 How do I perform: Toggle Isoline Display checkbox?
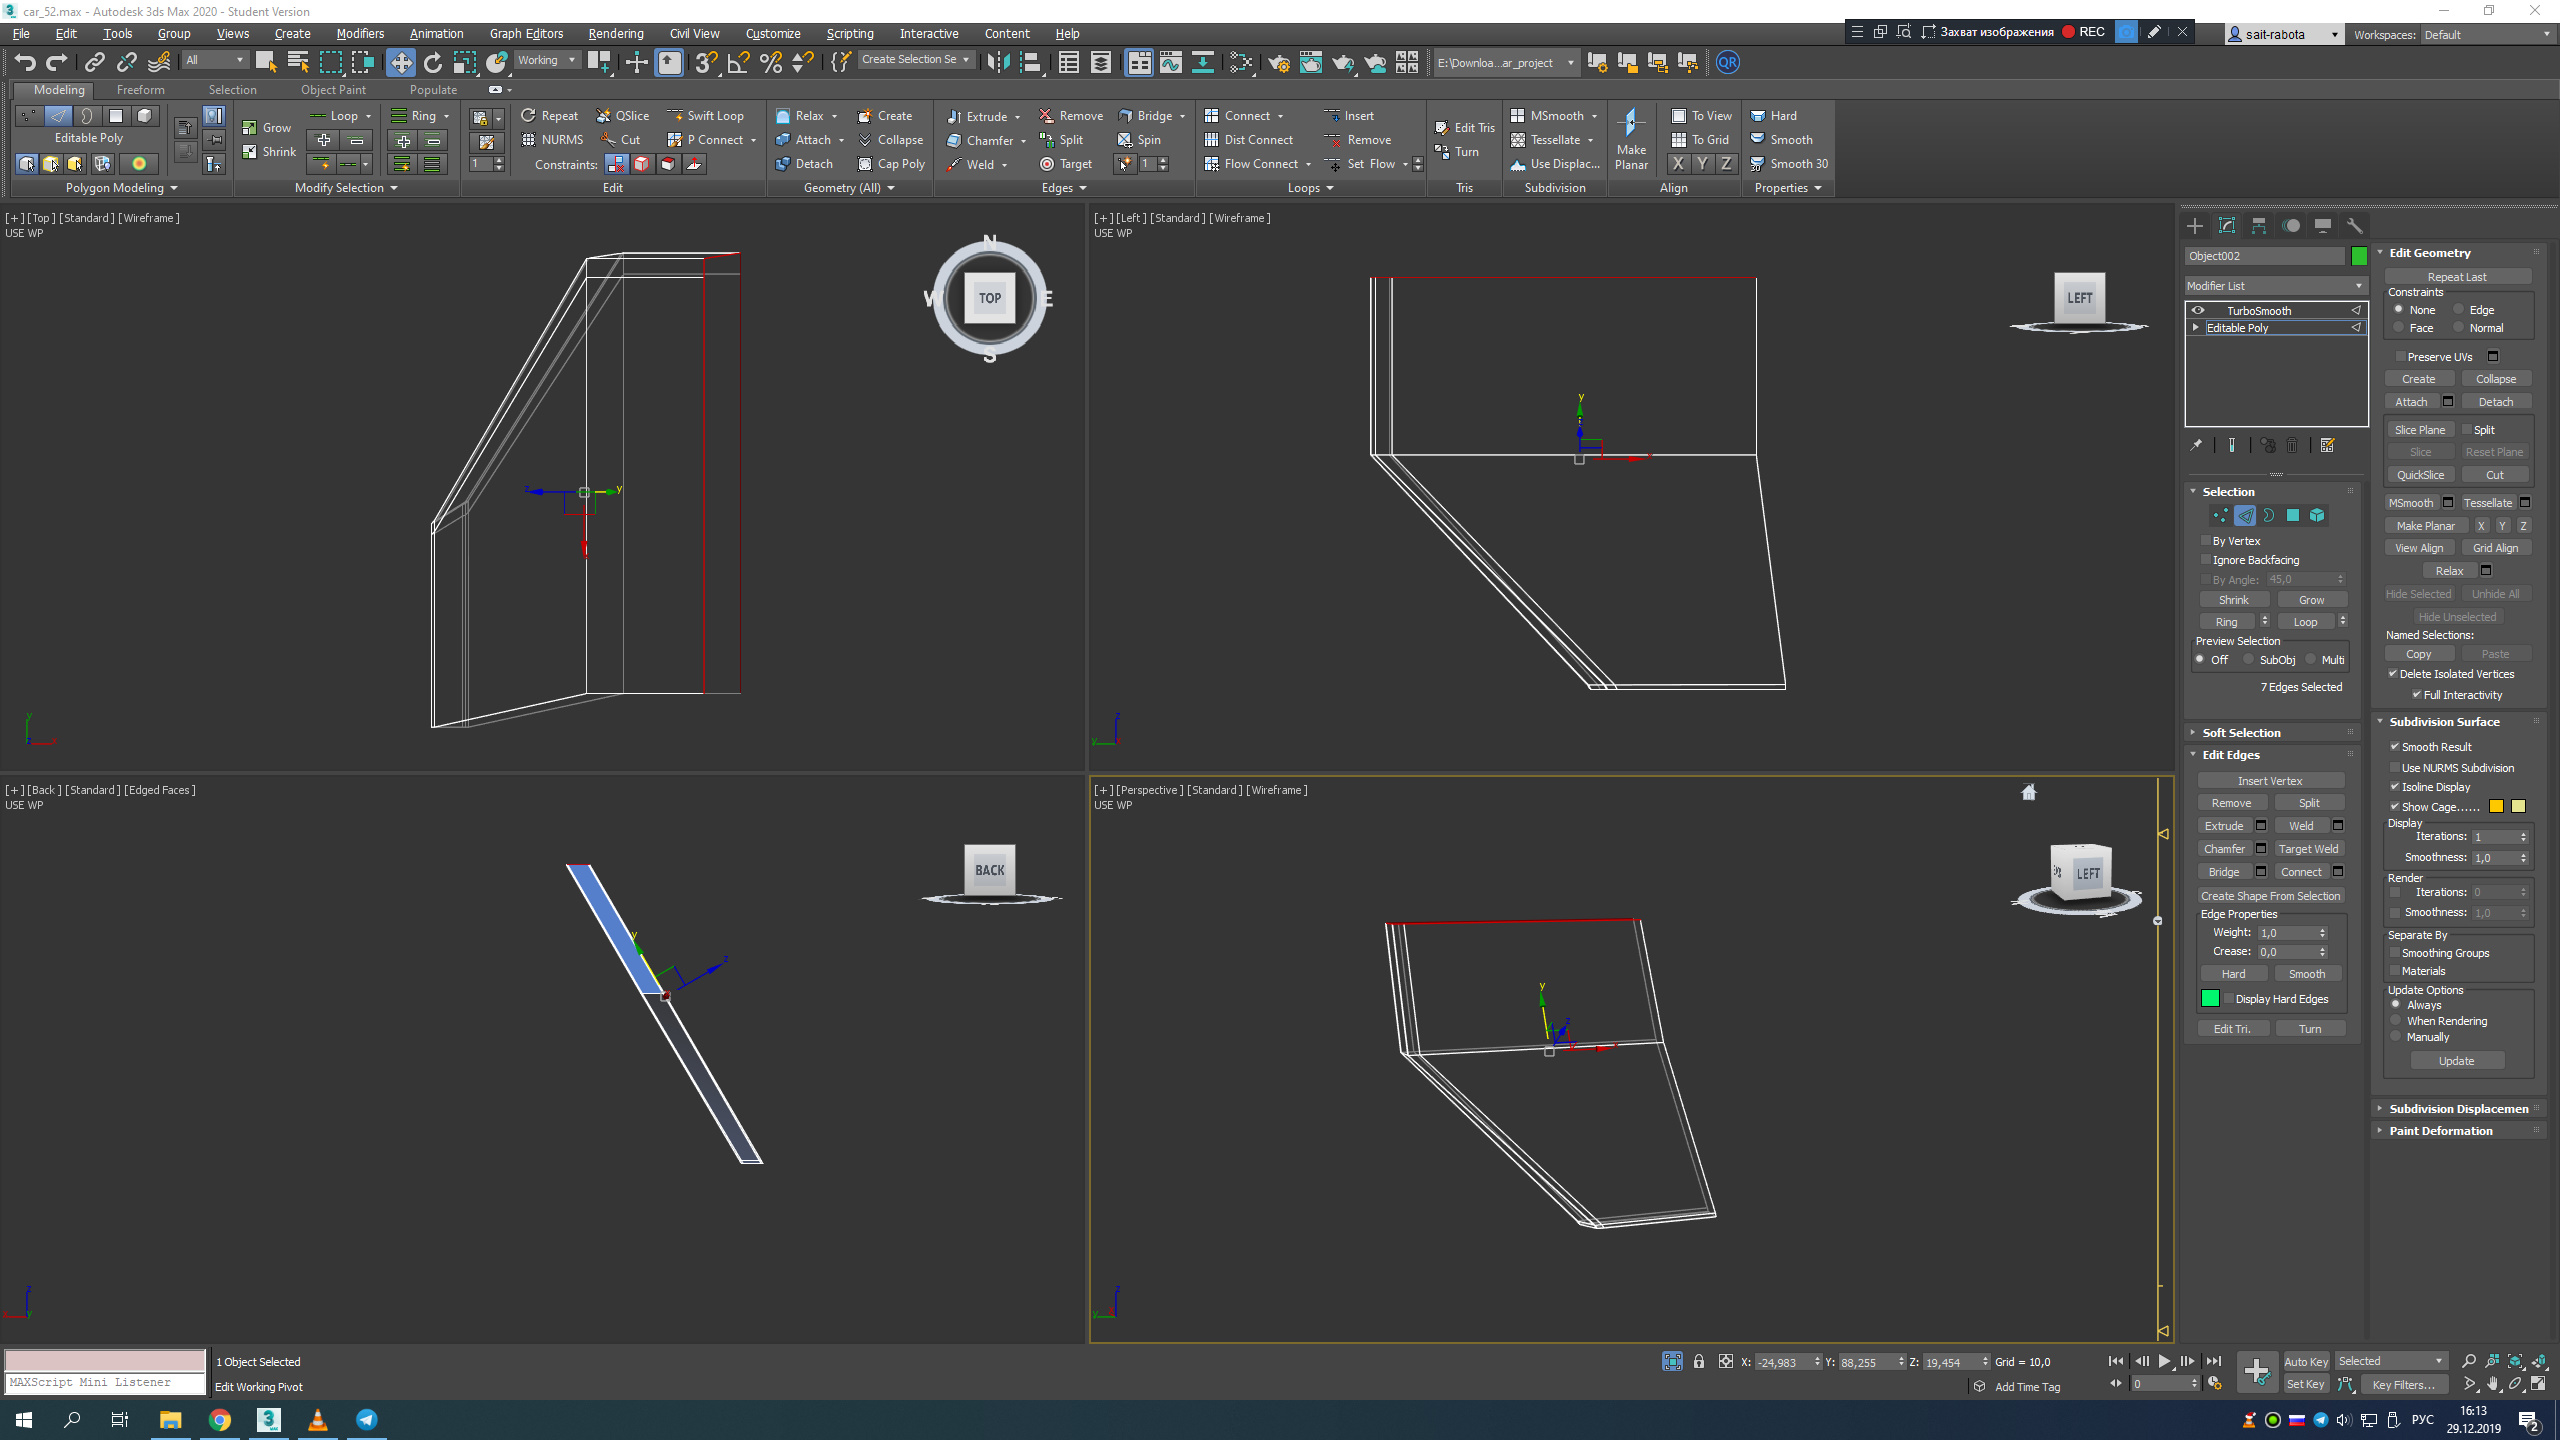click(x=2395, y=787)
